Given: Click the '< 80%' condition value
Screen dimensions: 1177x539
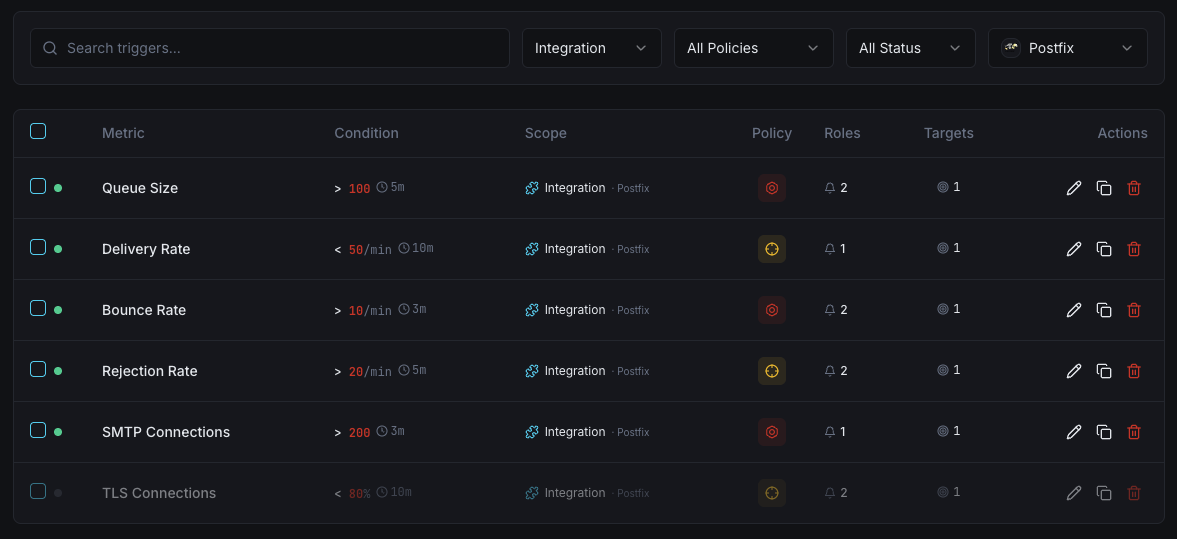Looking at the screenshot, I should [353, 493].
